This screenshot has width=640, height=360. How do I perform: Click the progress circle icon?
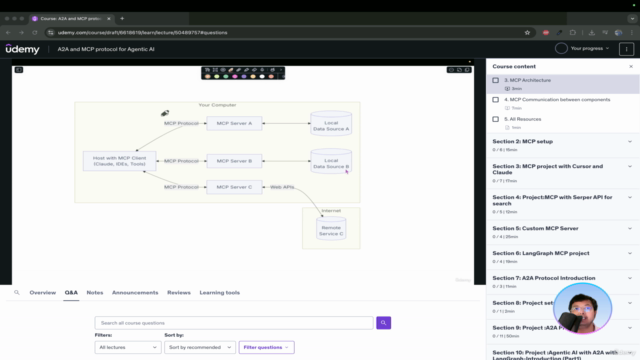pyautogui.click(x=561, y=49)
